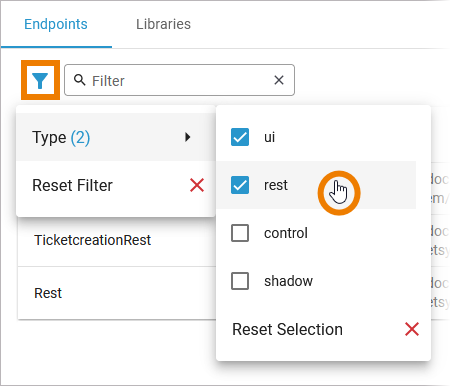The width and height of the screenshot is (451, 386).
Task: Click Reset Selection text
Action: coord(287,329)
